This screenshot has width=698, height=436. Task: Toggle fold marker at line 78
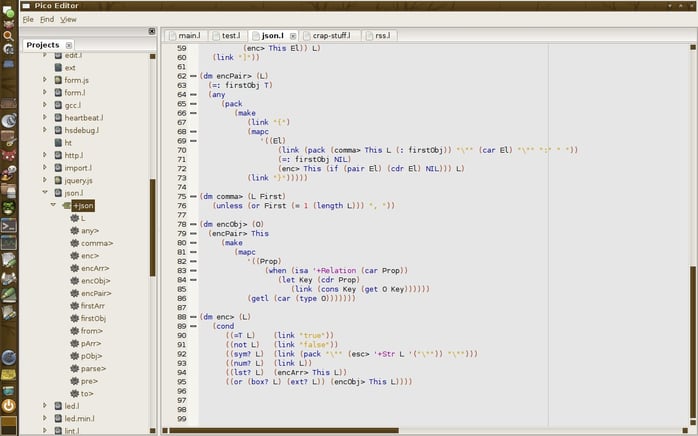(193, 224)
